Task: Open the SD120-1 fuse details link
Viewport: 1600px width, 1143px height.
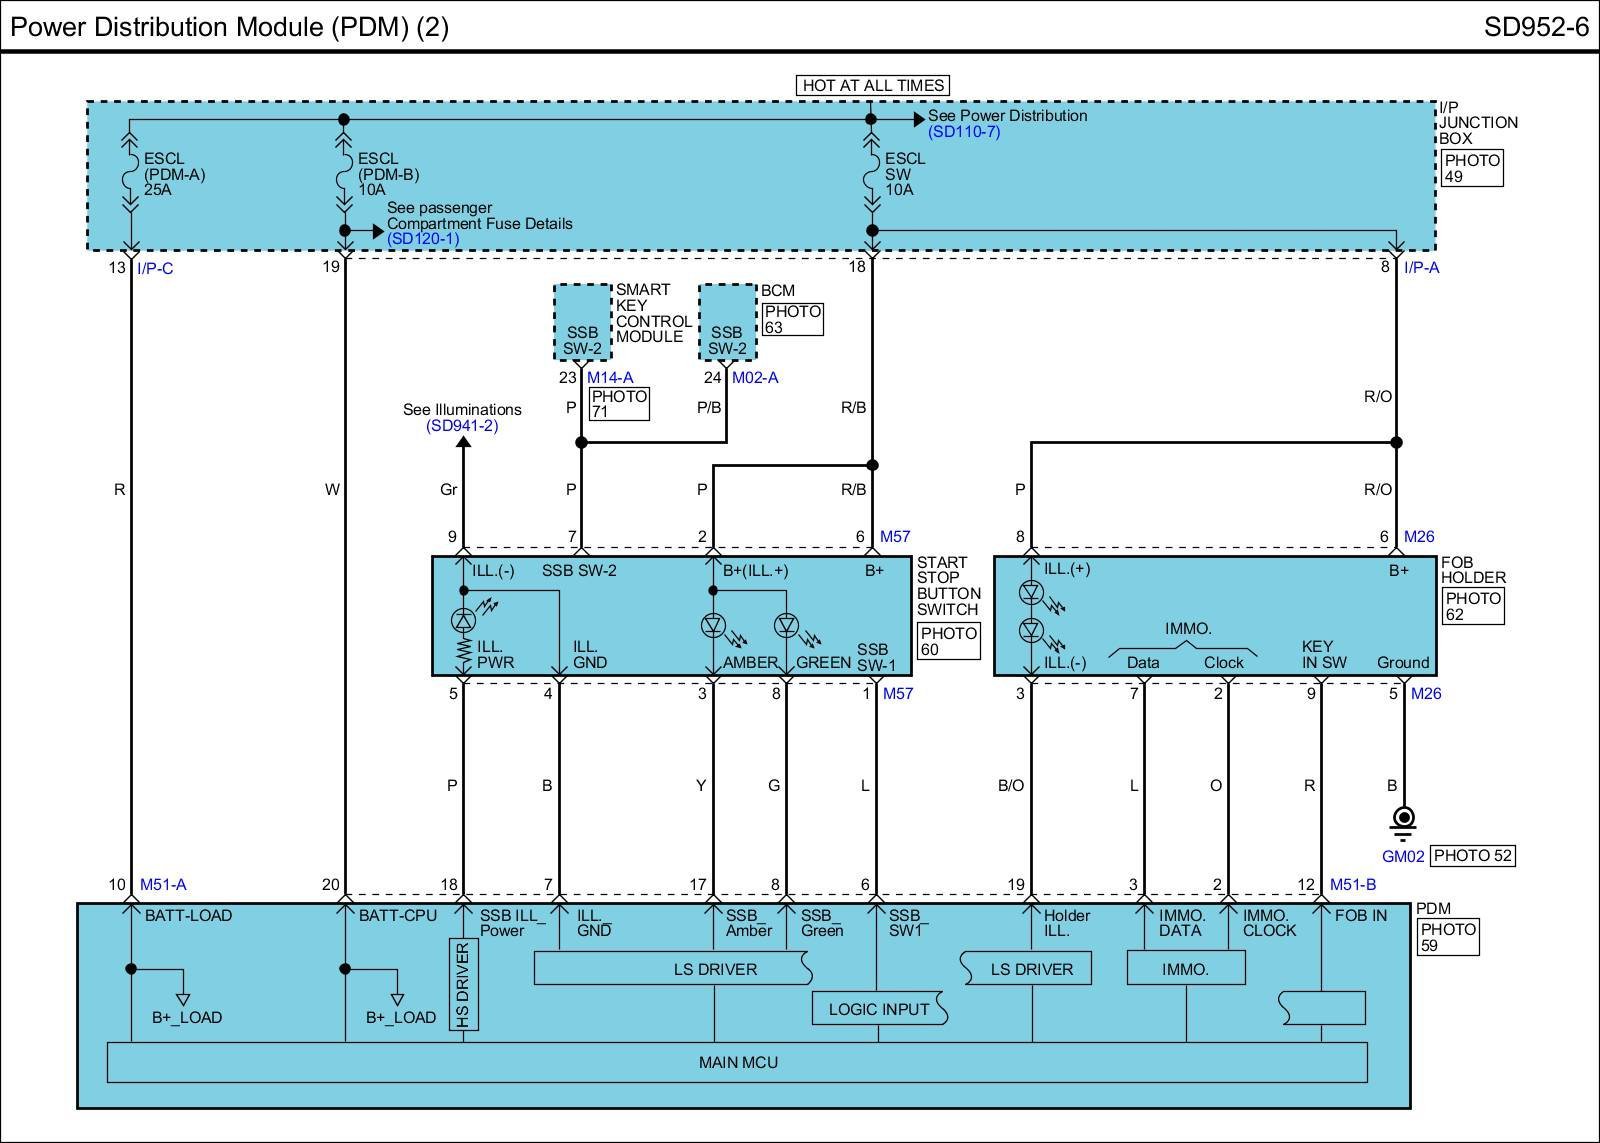Action: pyautogui.click(x=423, y=239)
